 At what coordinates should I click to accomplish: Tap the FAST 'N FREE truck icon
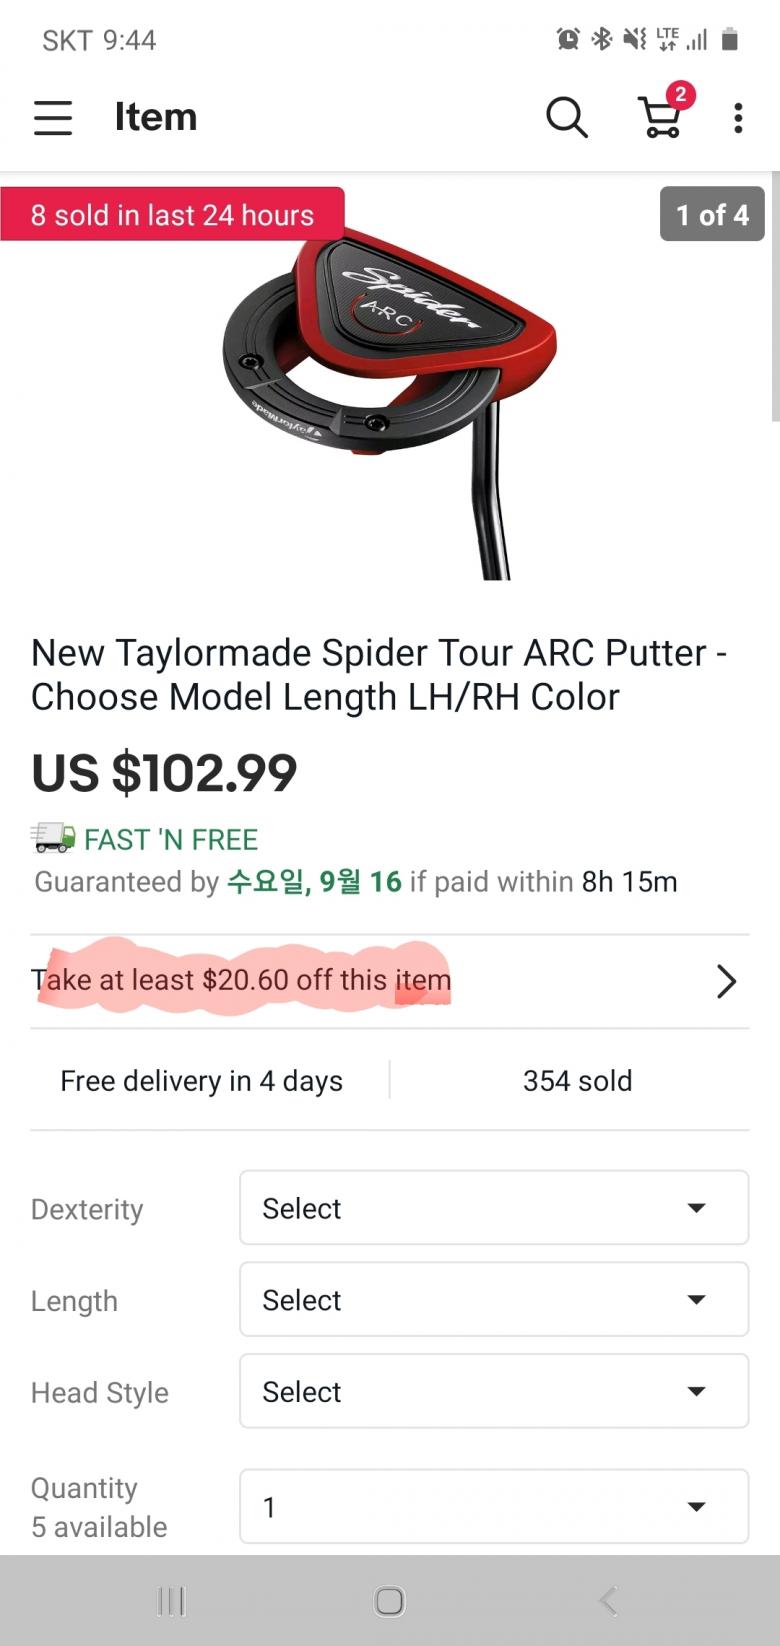[53, 837]
